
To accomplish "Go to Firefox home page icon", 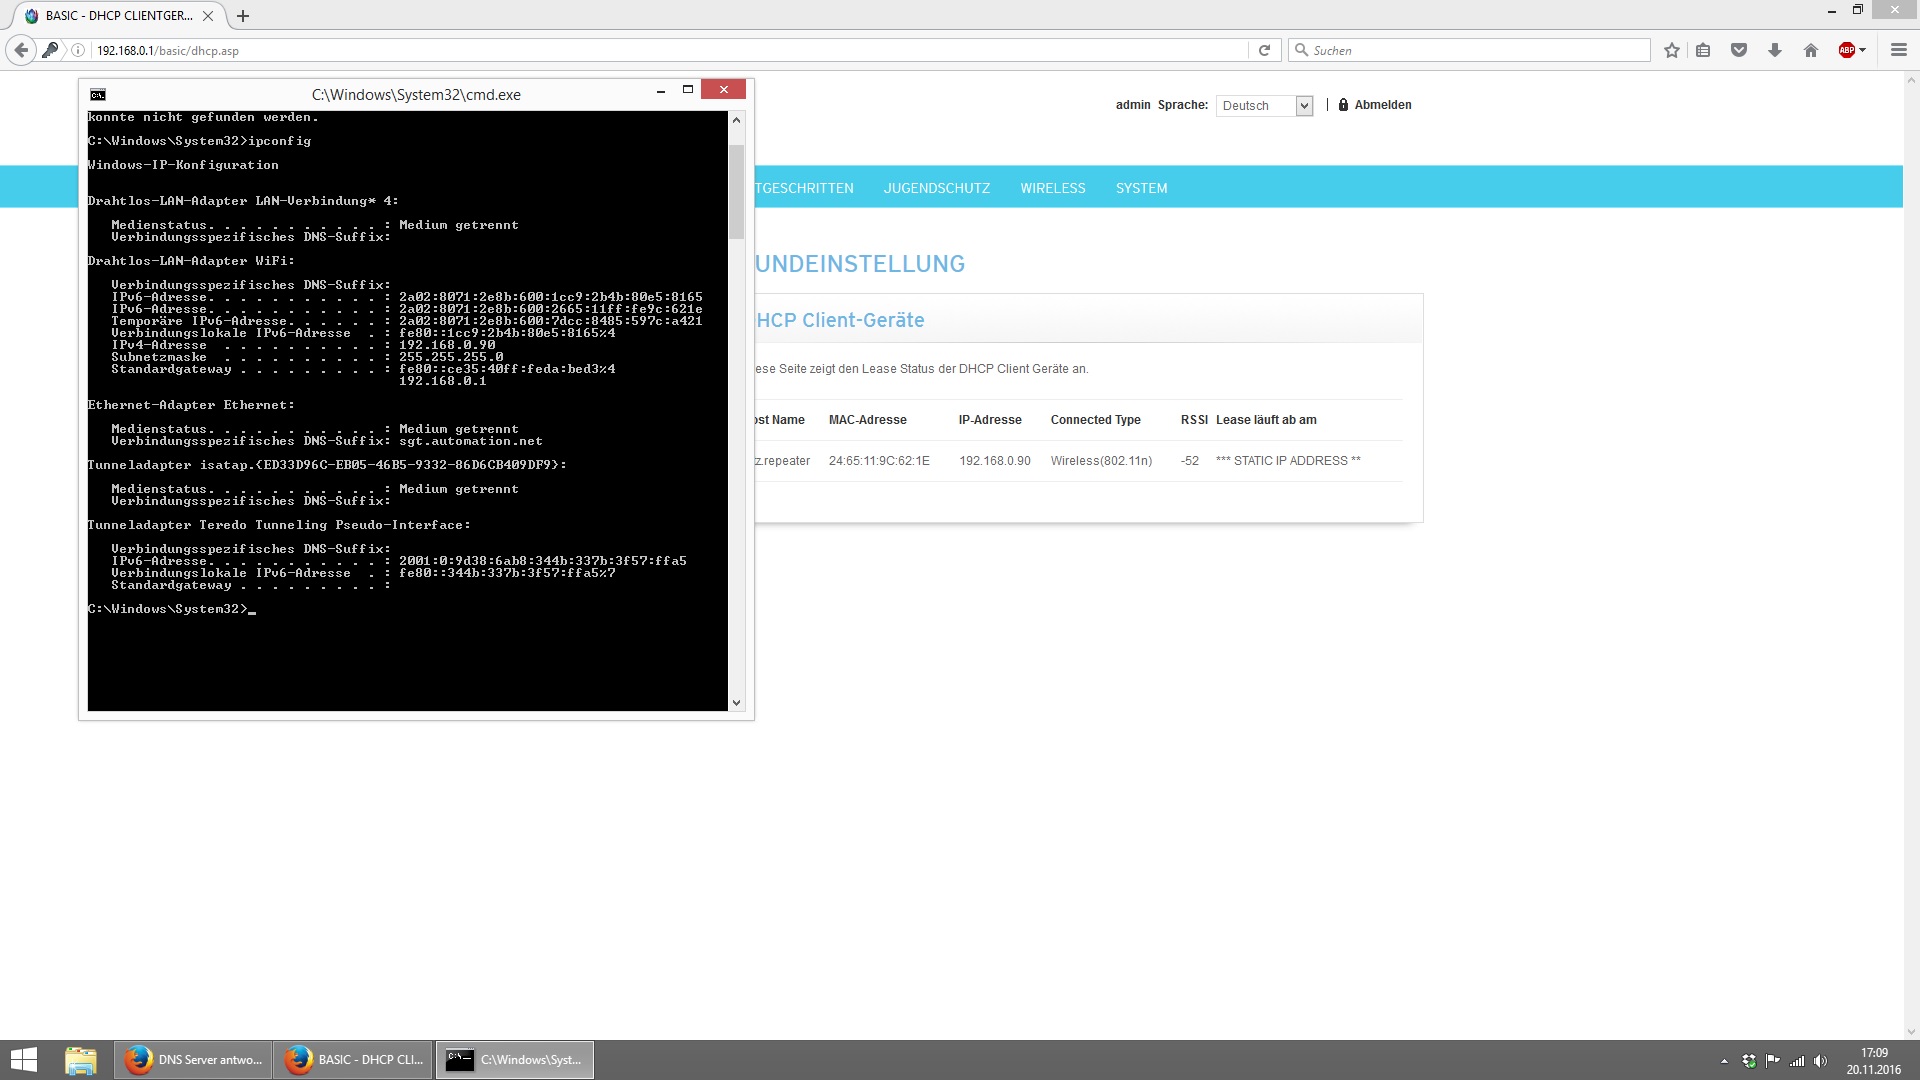I will pos(1810,50).
